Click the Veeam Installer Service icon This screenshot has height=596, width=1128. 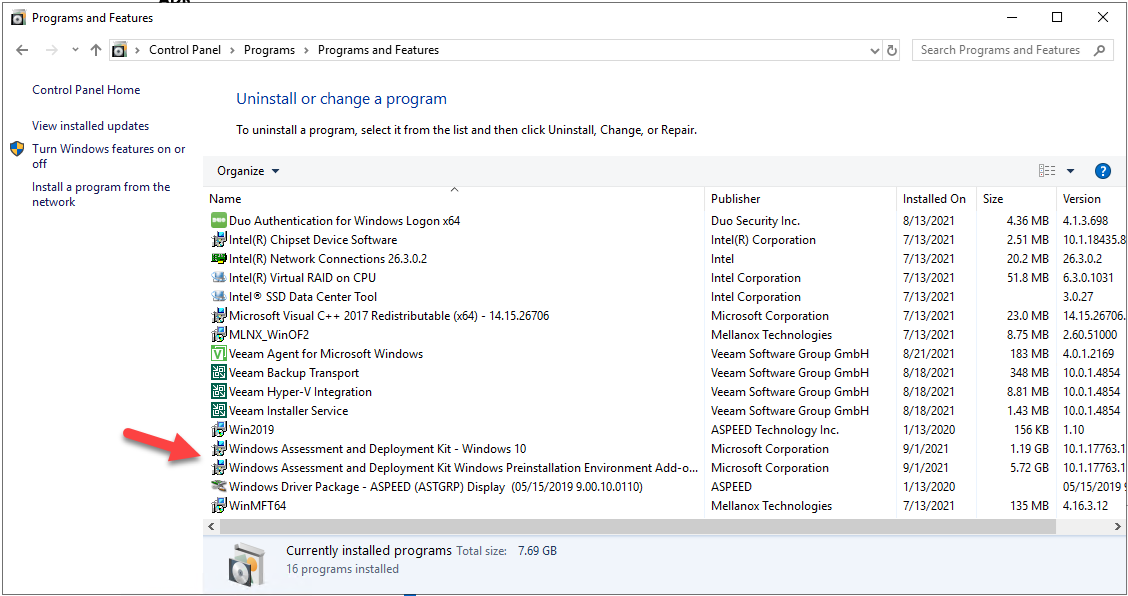pyautogui.click(x=219, y=410)
